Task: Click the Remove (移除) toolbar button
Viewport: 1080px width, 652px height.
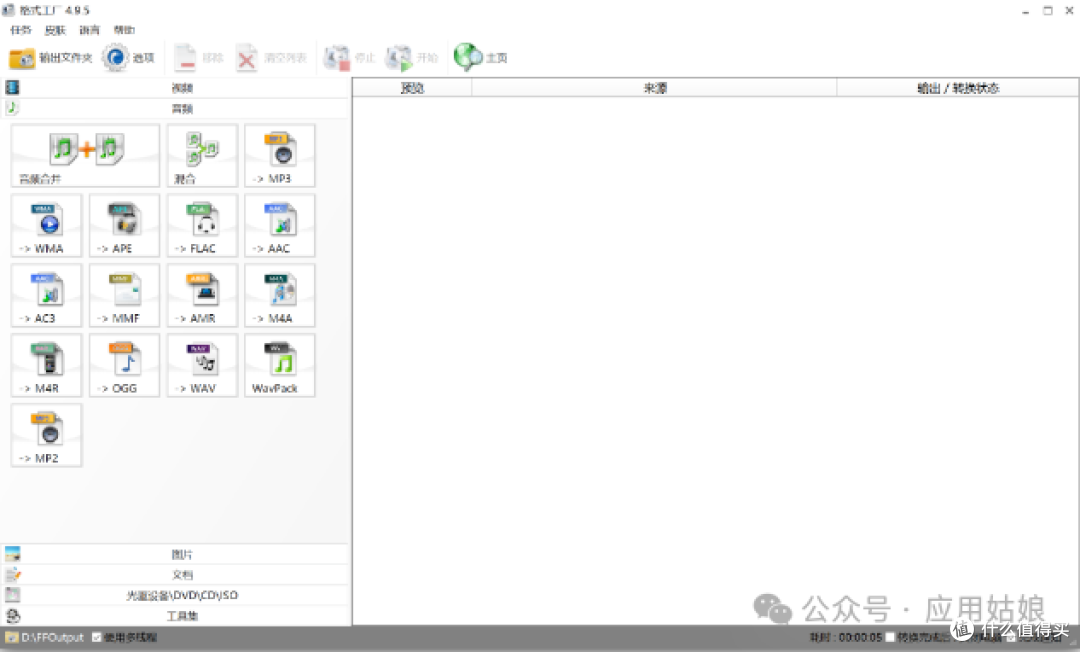Action: coord(198,58)
